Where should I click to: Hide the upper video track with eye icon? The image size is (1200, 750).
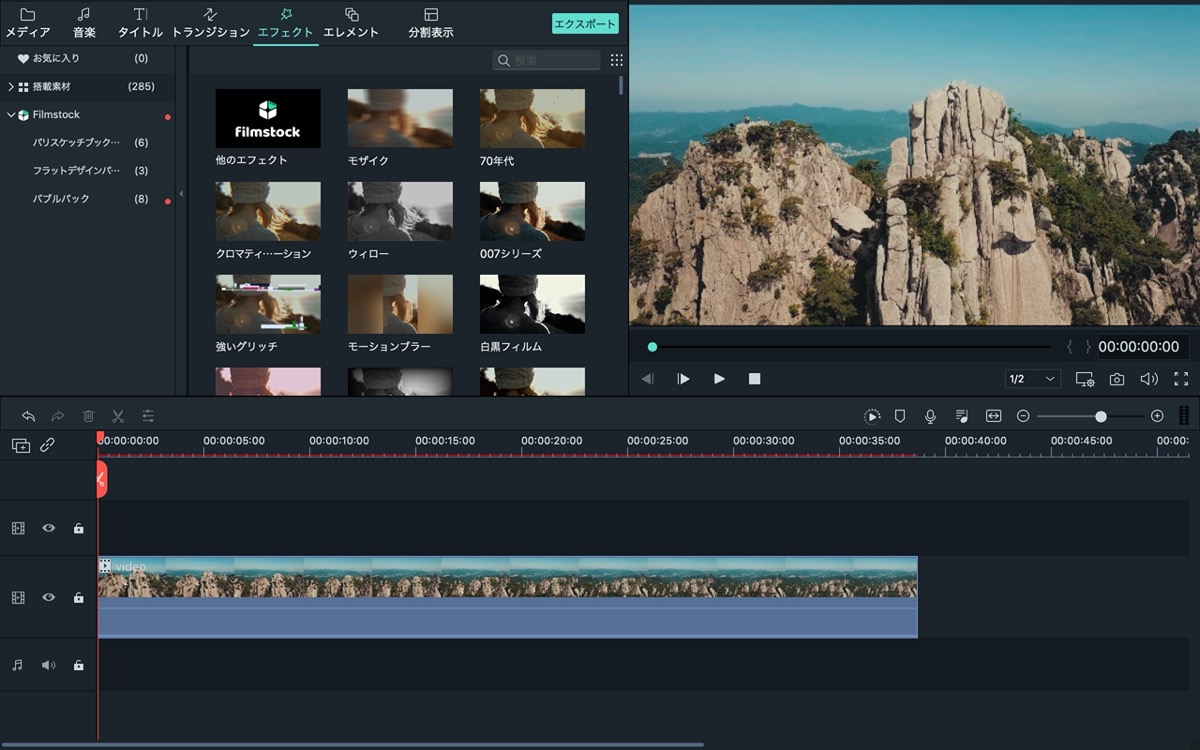(x=48, y=528)
